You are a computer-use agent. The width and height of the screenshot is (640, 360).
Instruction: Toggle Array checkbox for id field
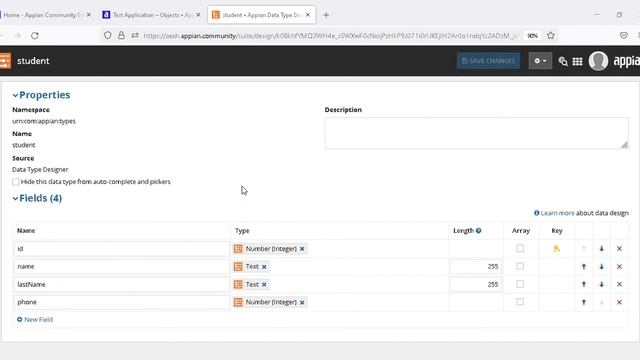coord(520,248)
